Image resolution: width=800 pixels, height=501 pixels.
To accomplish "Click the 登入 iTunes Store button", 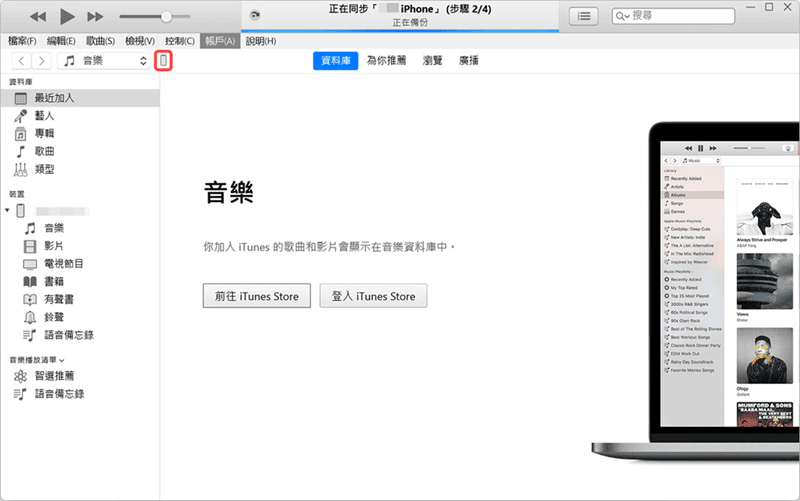I will pyautogui.click(x=373, y=296).
